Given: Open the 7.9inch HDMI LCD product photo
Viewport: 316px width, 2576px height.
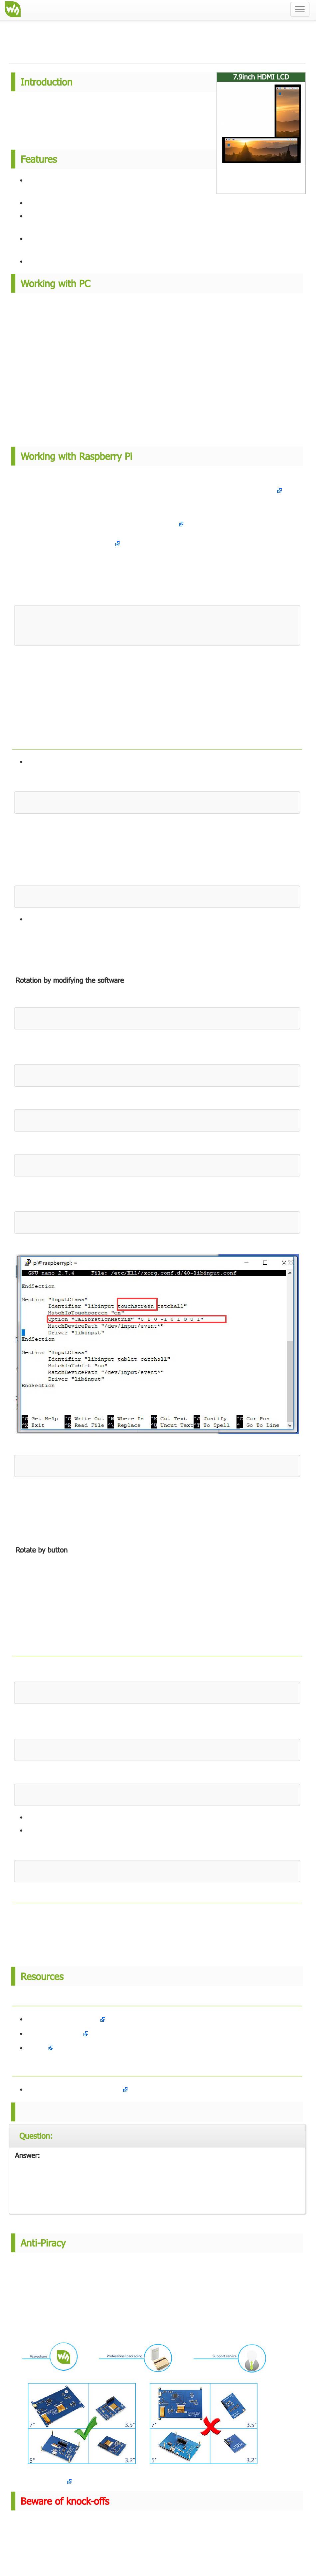Looking at the screenshot, I should (261, 124).
